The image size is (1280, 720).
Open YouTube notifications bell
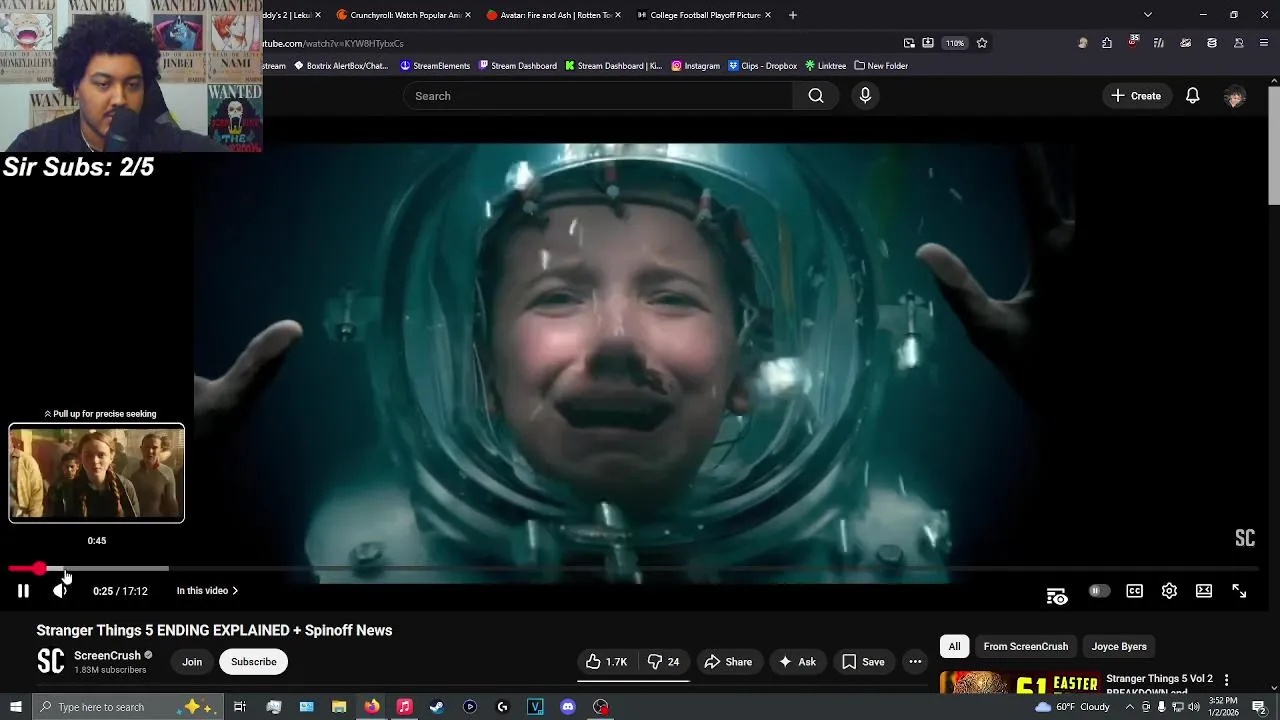(1192, 96)
